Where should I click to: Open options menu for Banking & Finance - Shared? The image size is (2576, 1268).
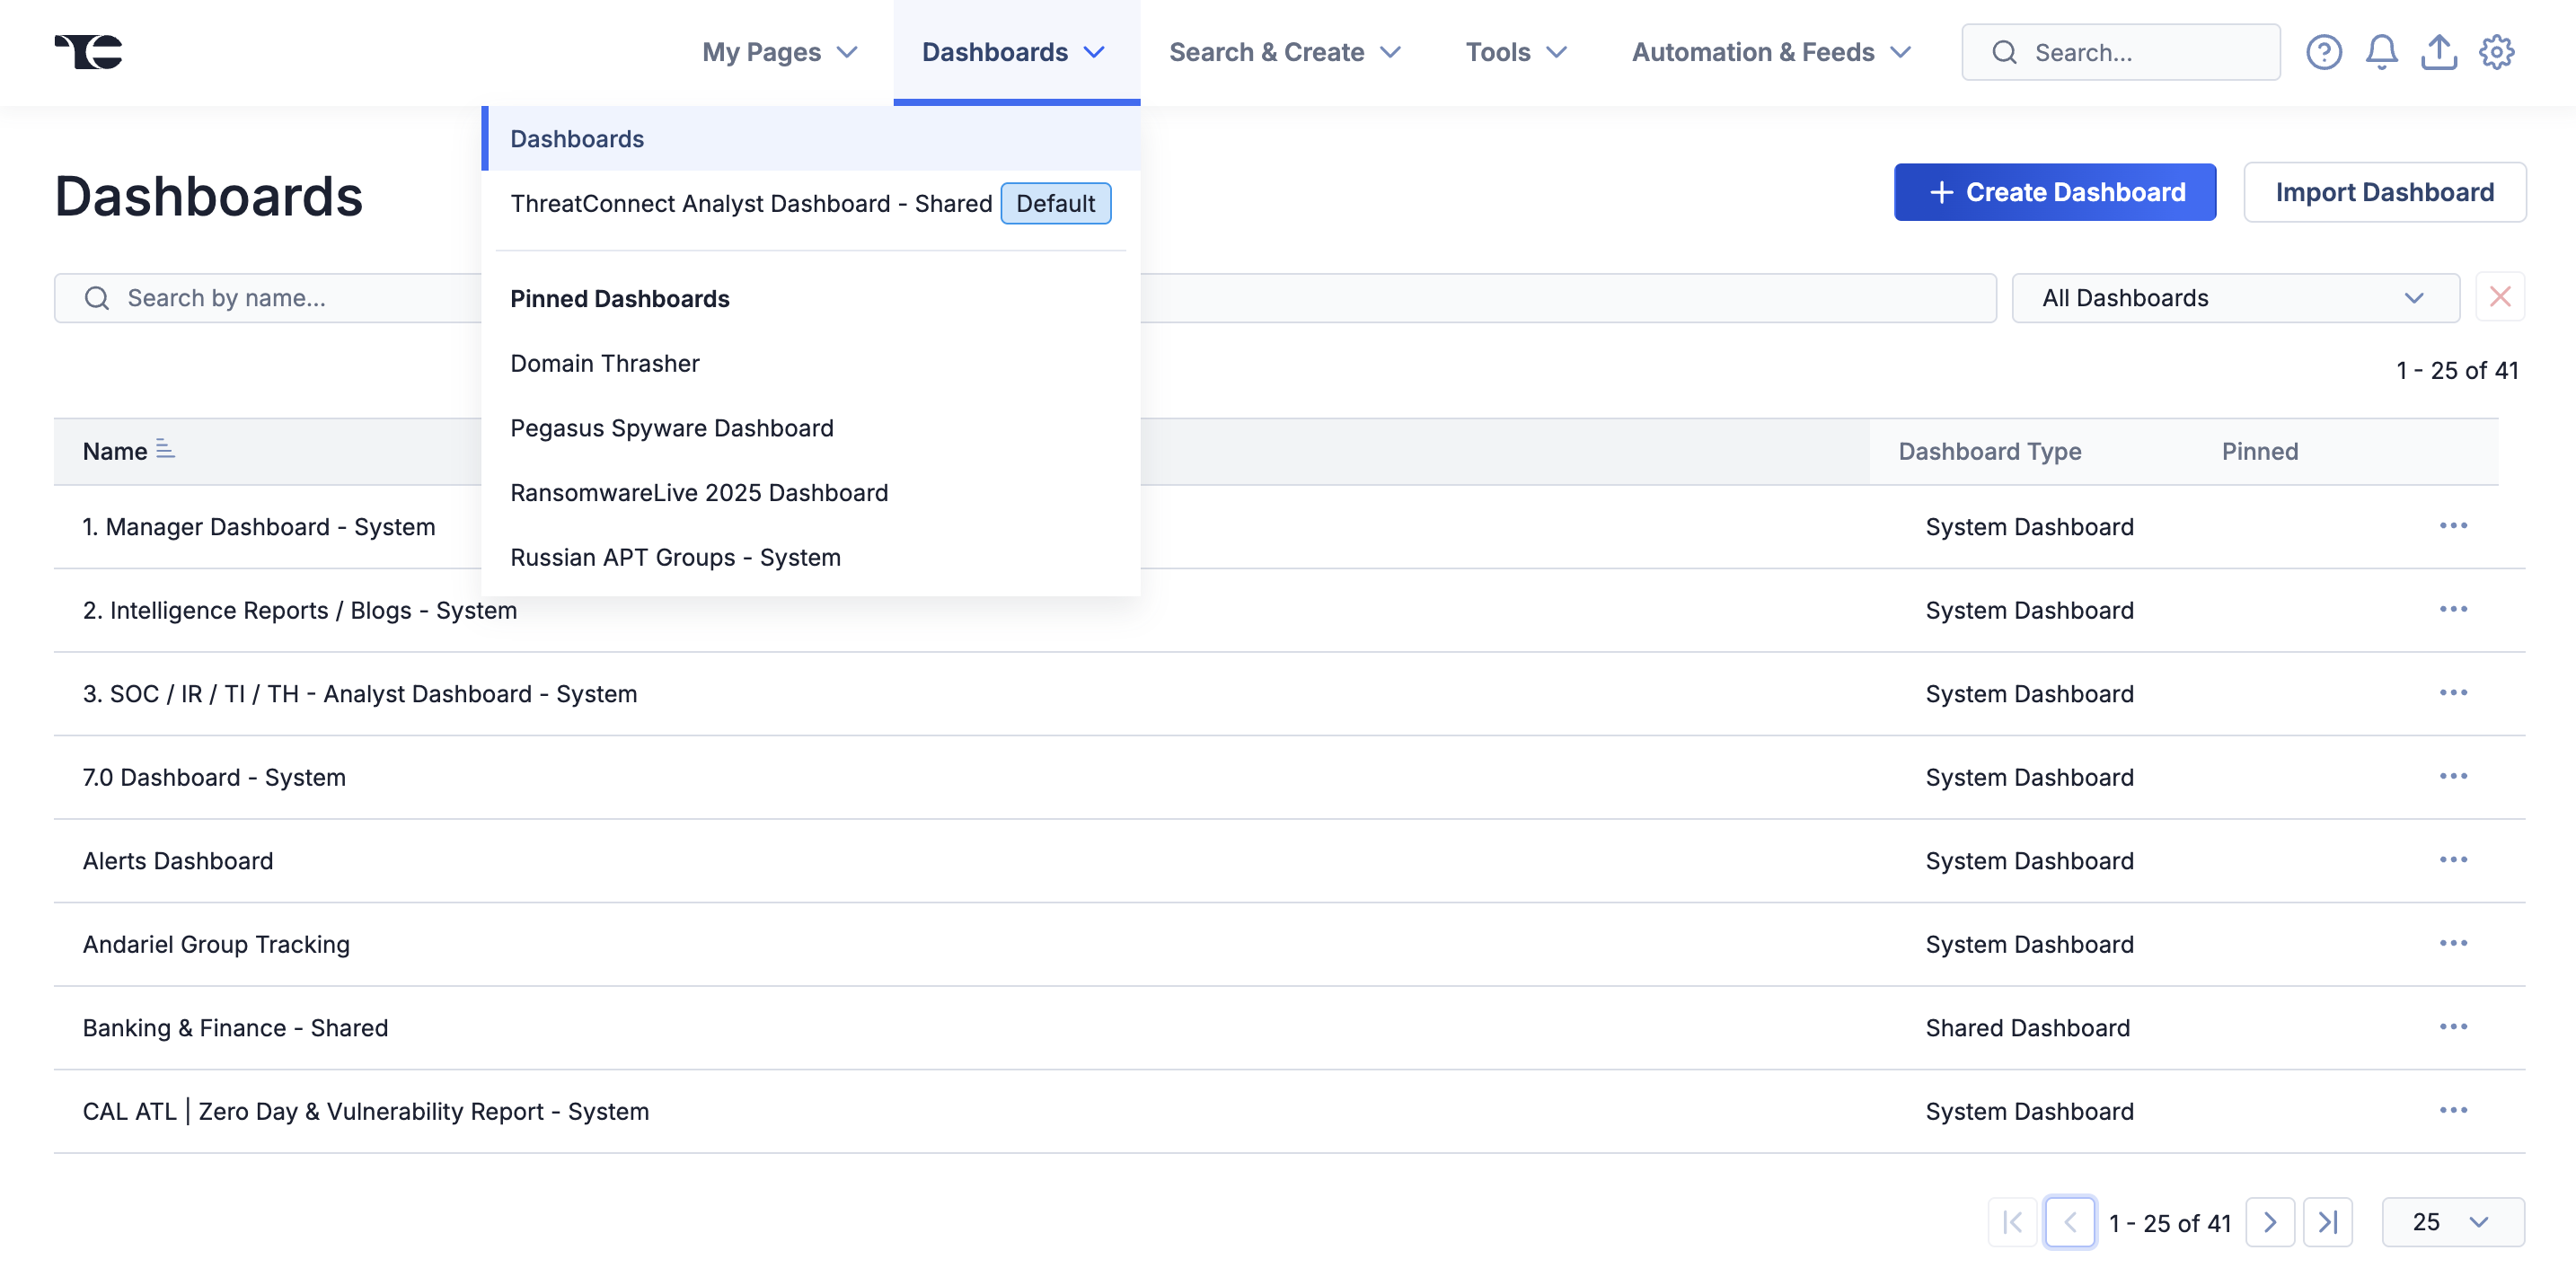pos(2453,1027)
